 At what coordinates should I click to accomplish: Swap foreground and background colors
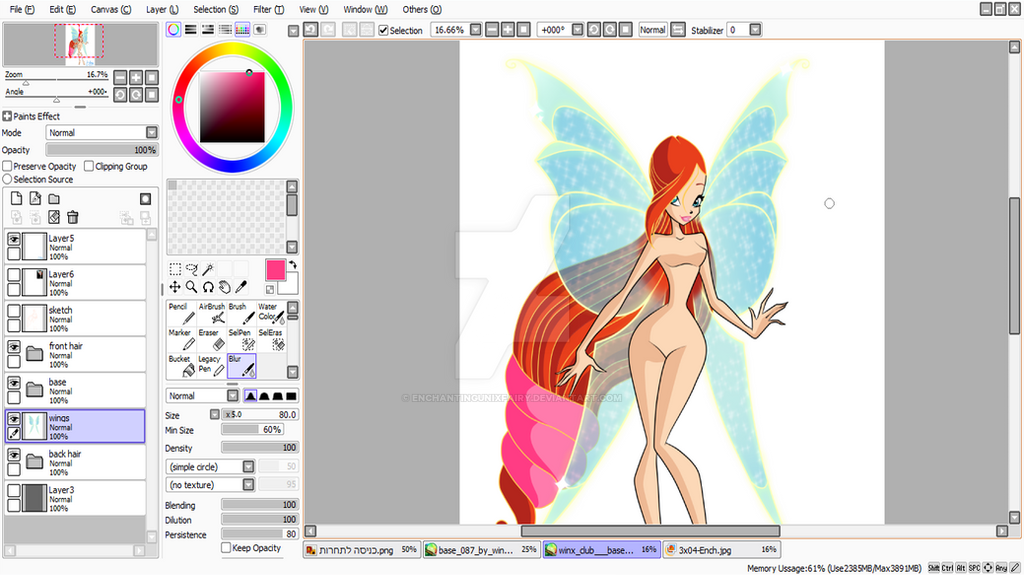(x=293, y=265)
